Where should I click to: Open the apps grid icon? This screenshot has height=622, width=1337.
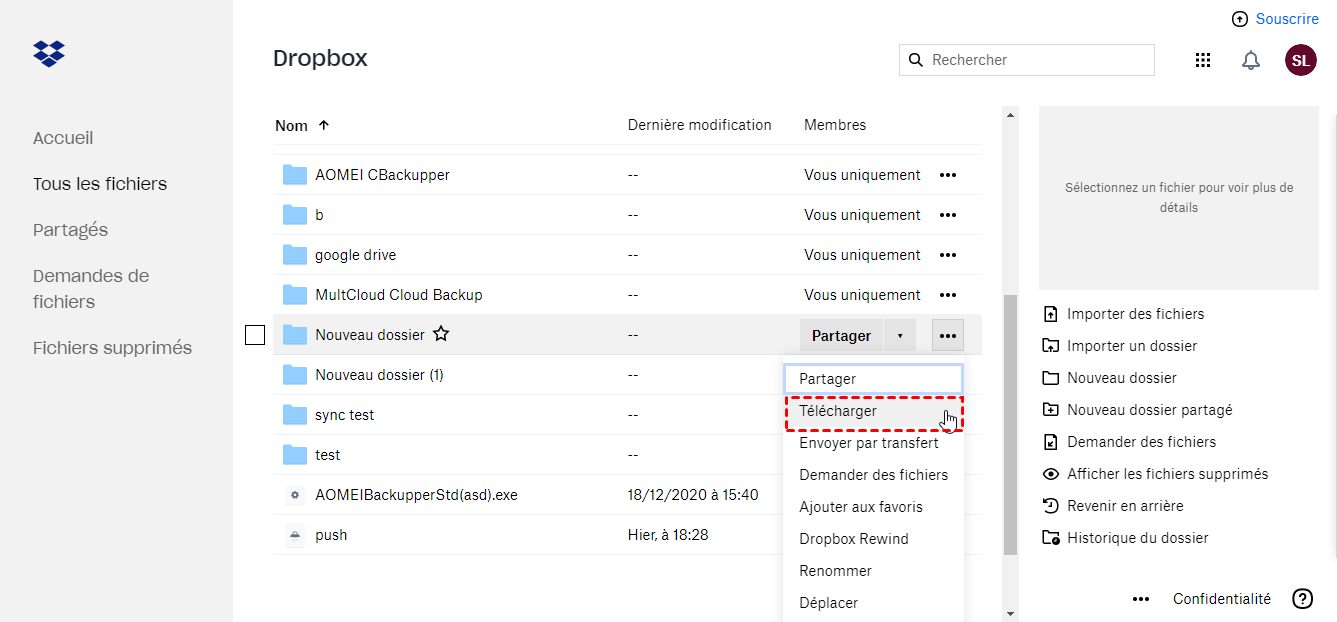point(1203,60)
